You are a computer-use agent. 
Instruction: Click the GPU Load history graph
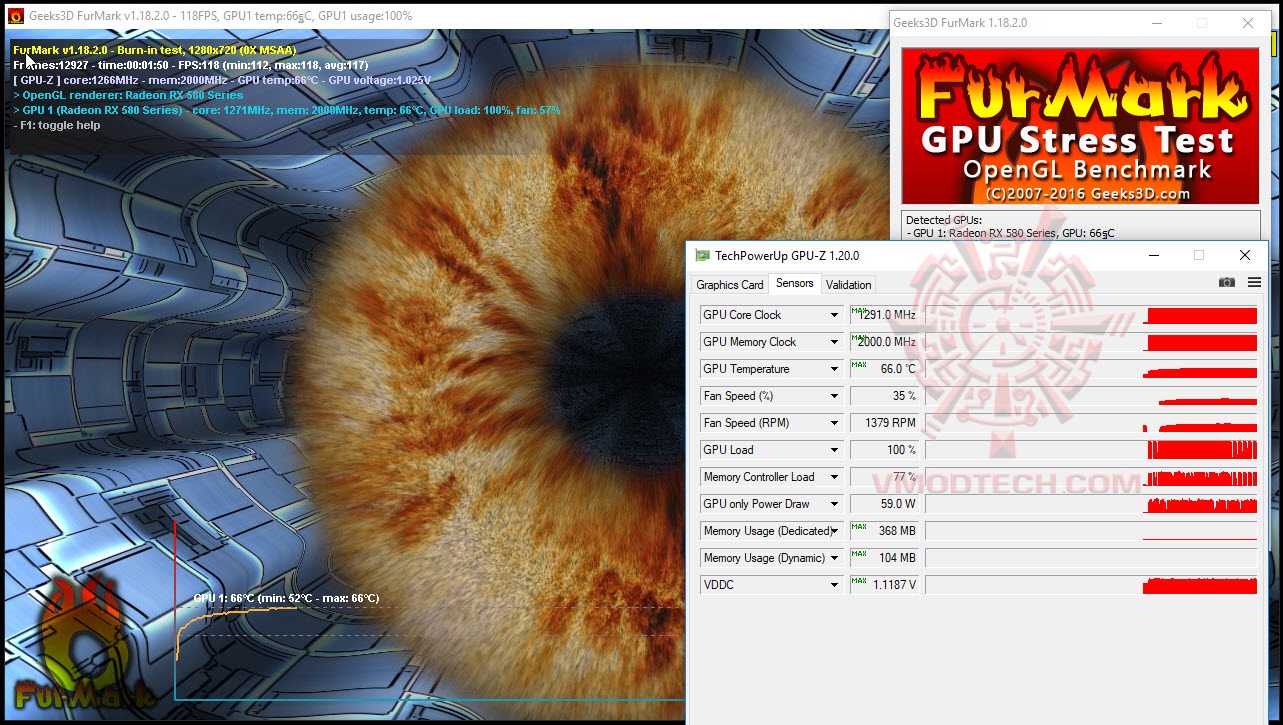point(1091,450)
